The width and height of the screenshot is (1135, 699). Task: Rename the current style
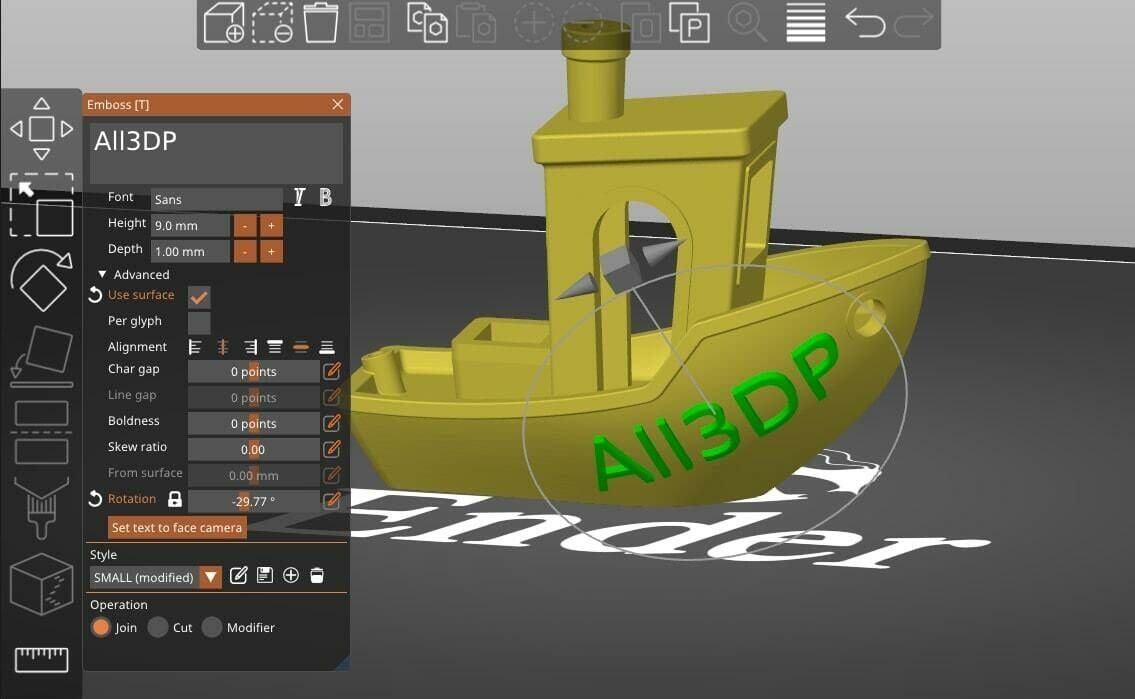(x=238, y=575)
